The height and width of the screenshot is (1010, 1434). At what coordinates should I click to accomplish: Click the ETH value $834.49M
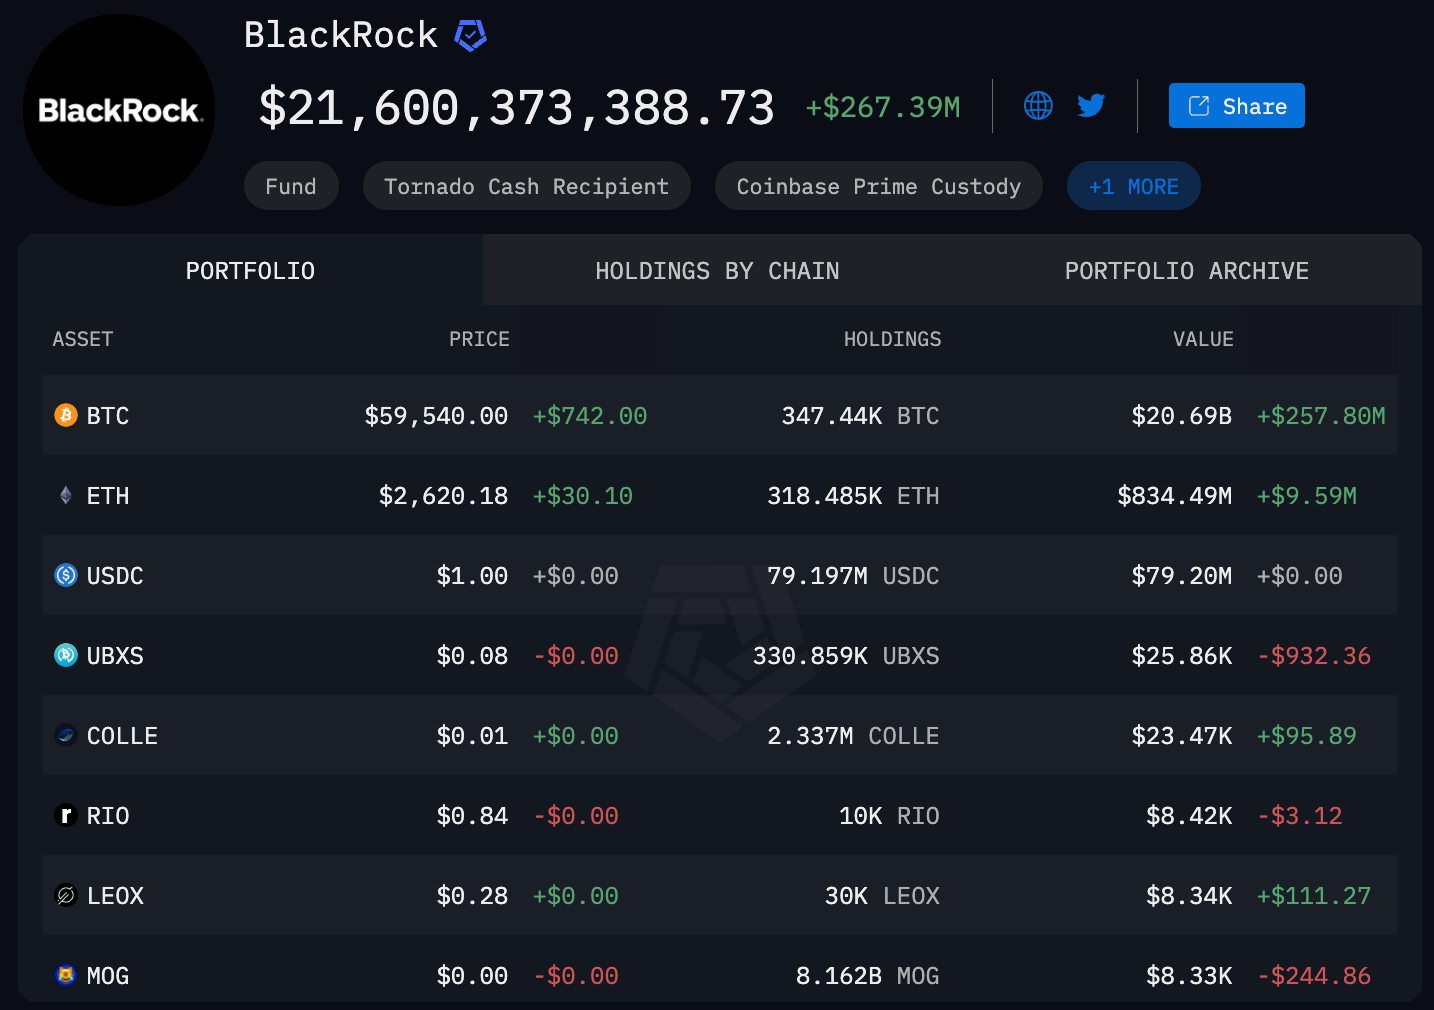pyautogui.click(x=1175, y=496)
